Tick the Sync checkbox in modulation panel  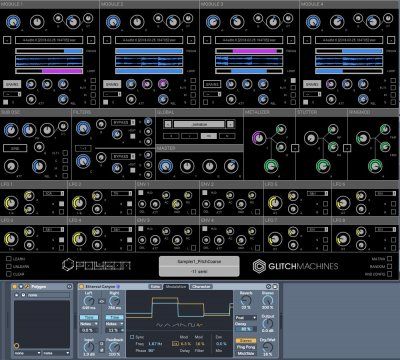pos(132,337)
